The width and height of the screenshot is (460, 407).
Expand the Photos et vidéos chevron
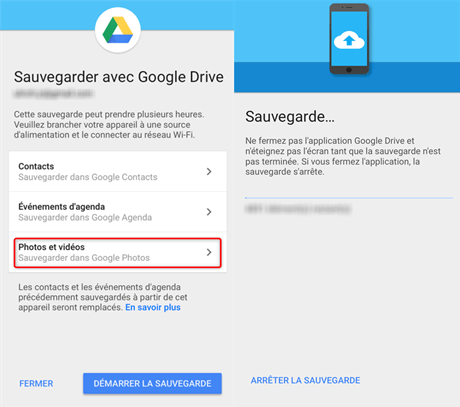pos(209,252)
